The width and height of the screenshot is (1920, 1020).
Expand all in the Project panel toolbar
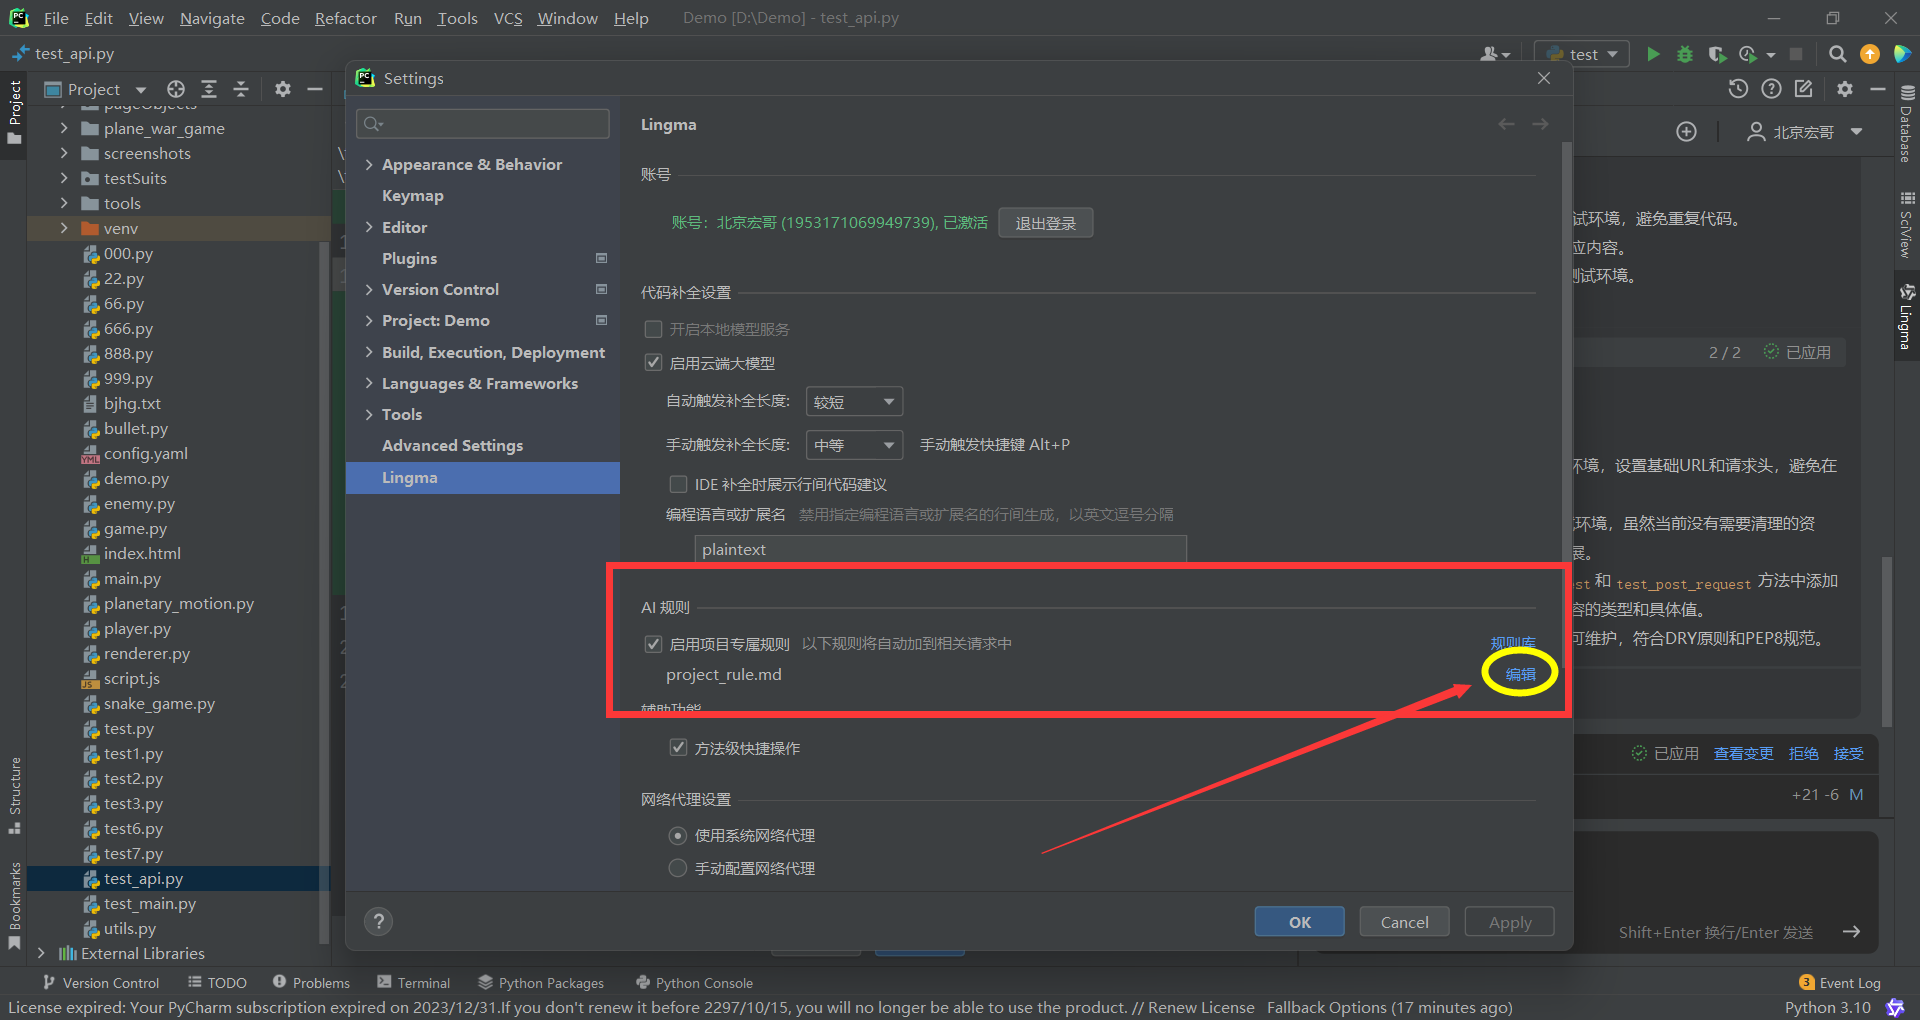click(209, 89)
